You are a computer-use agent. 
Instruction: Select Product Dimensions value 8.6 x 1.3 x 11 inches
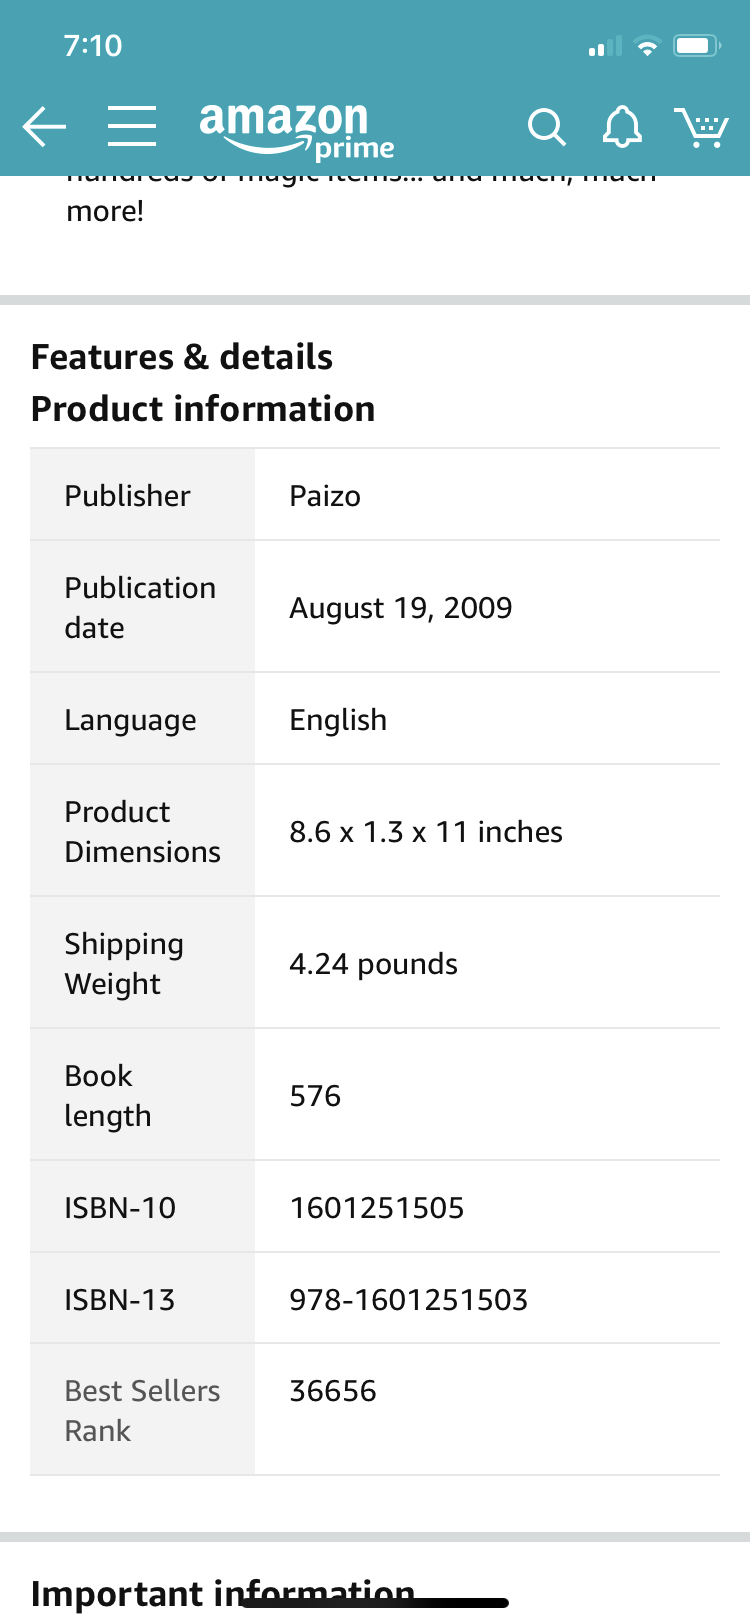point(426,832)
